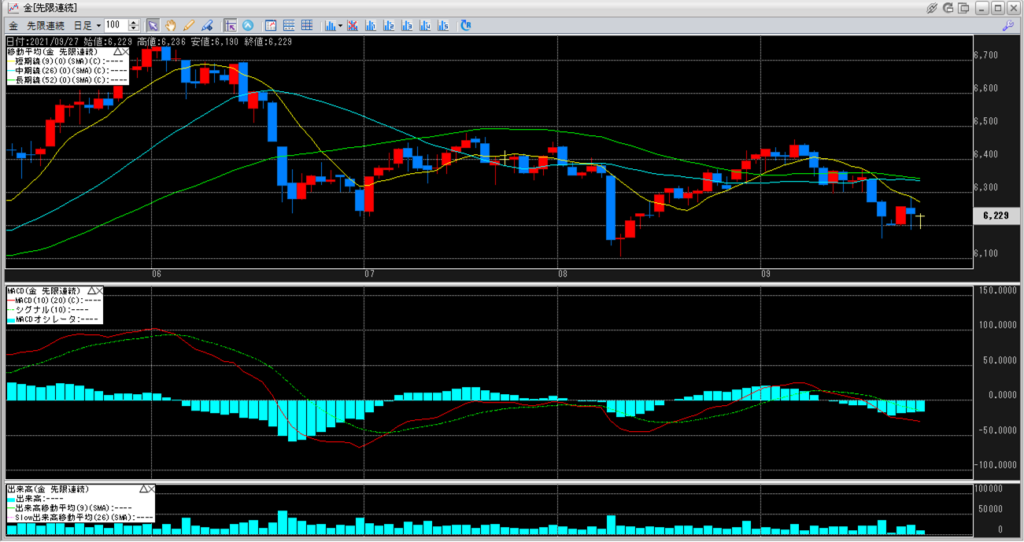
Task: Increase bar count with spinner up arrow
Action: tap(134, 22)
